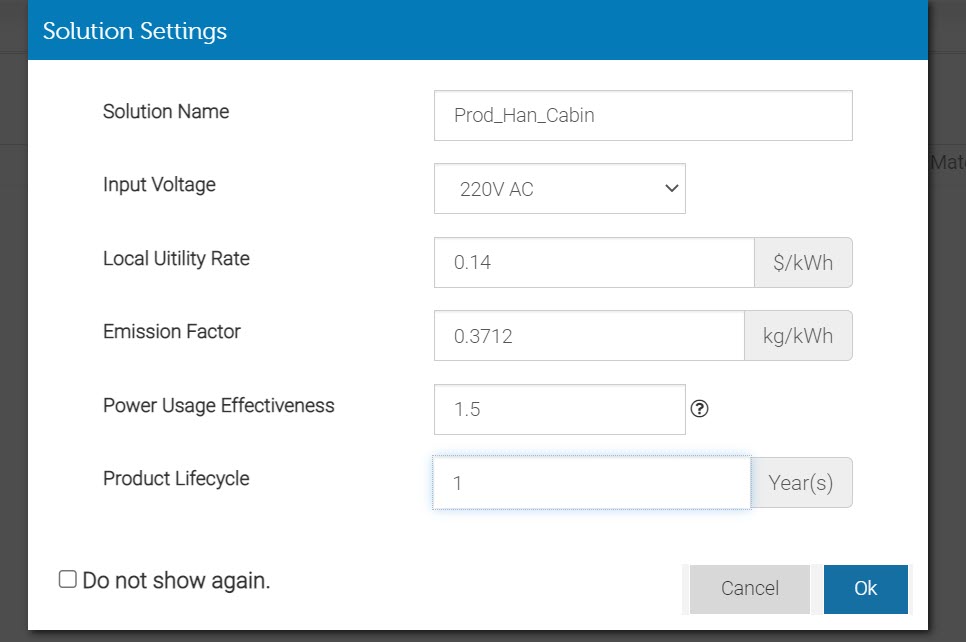The height and width of the screenshot is (642, 966).
Task: Click the Year(s) unit label
Action: coord(802,483)
